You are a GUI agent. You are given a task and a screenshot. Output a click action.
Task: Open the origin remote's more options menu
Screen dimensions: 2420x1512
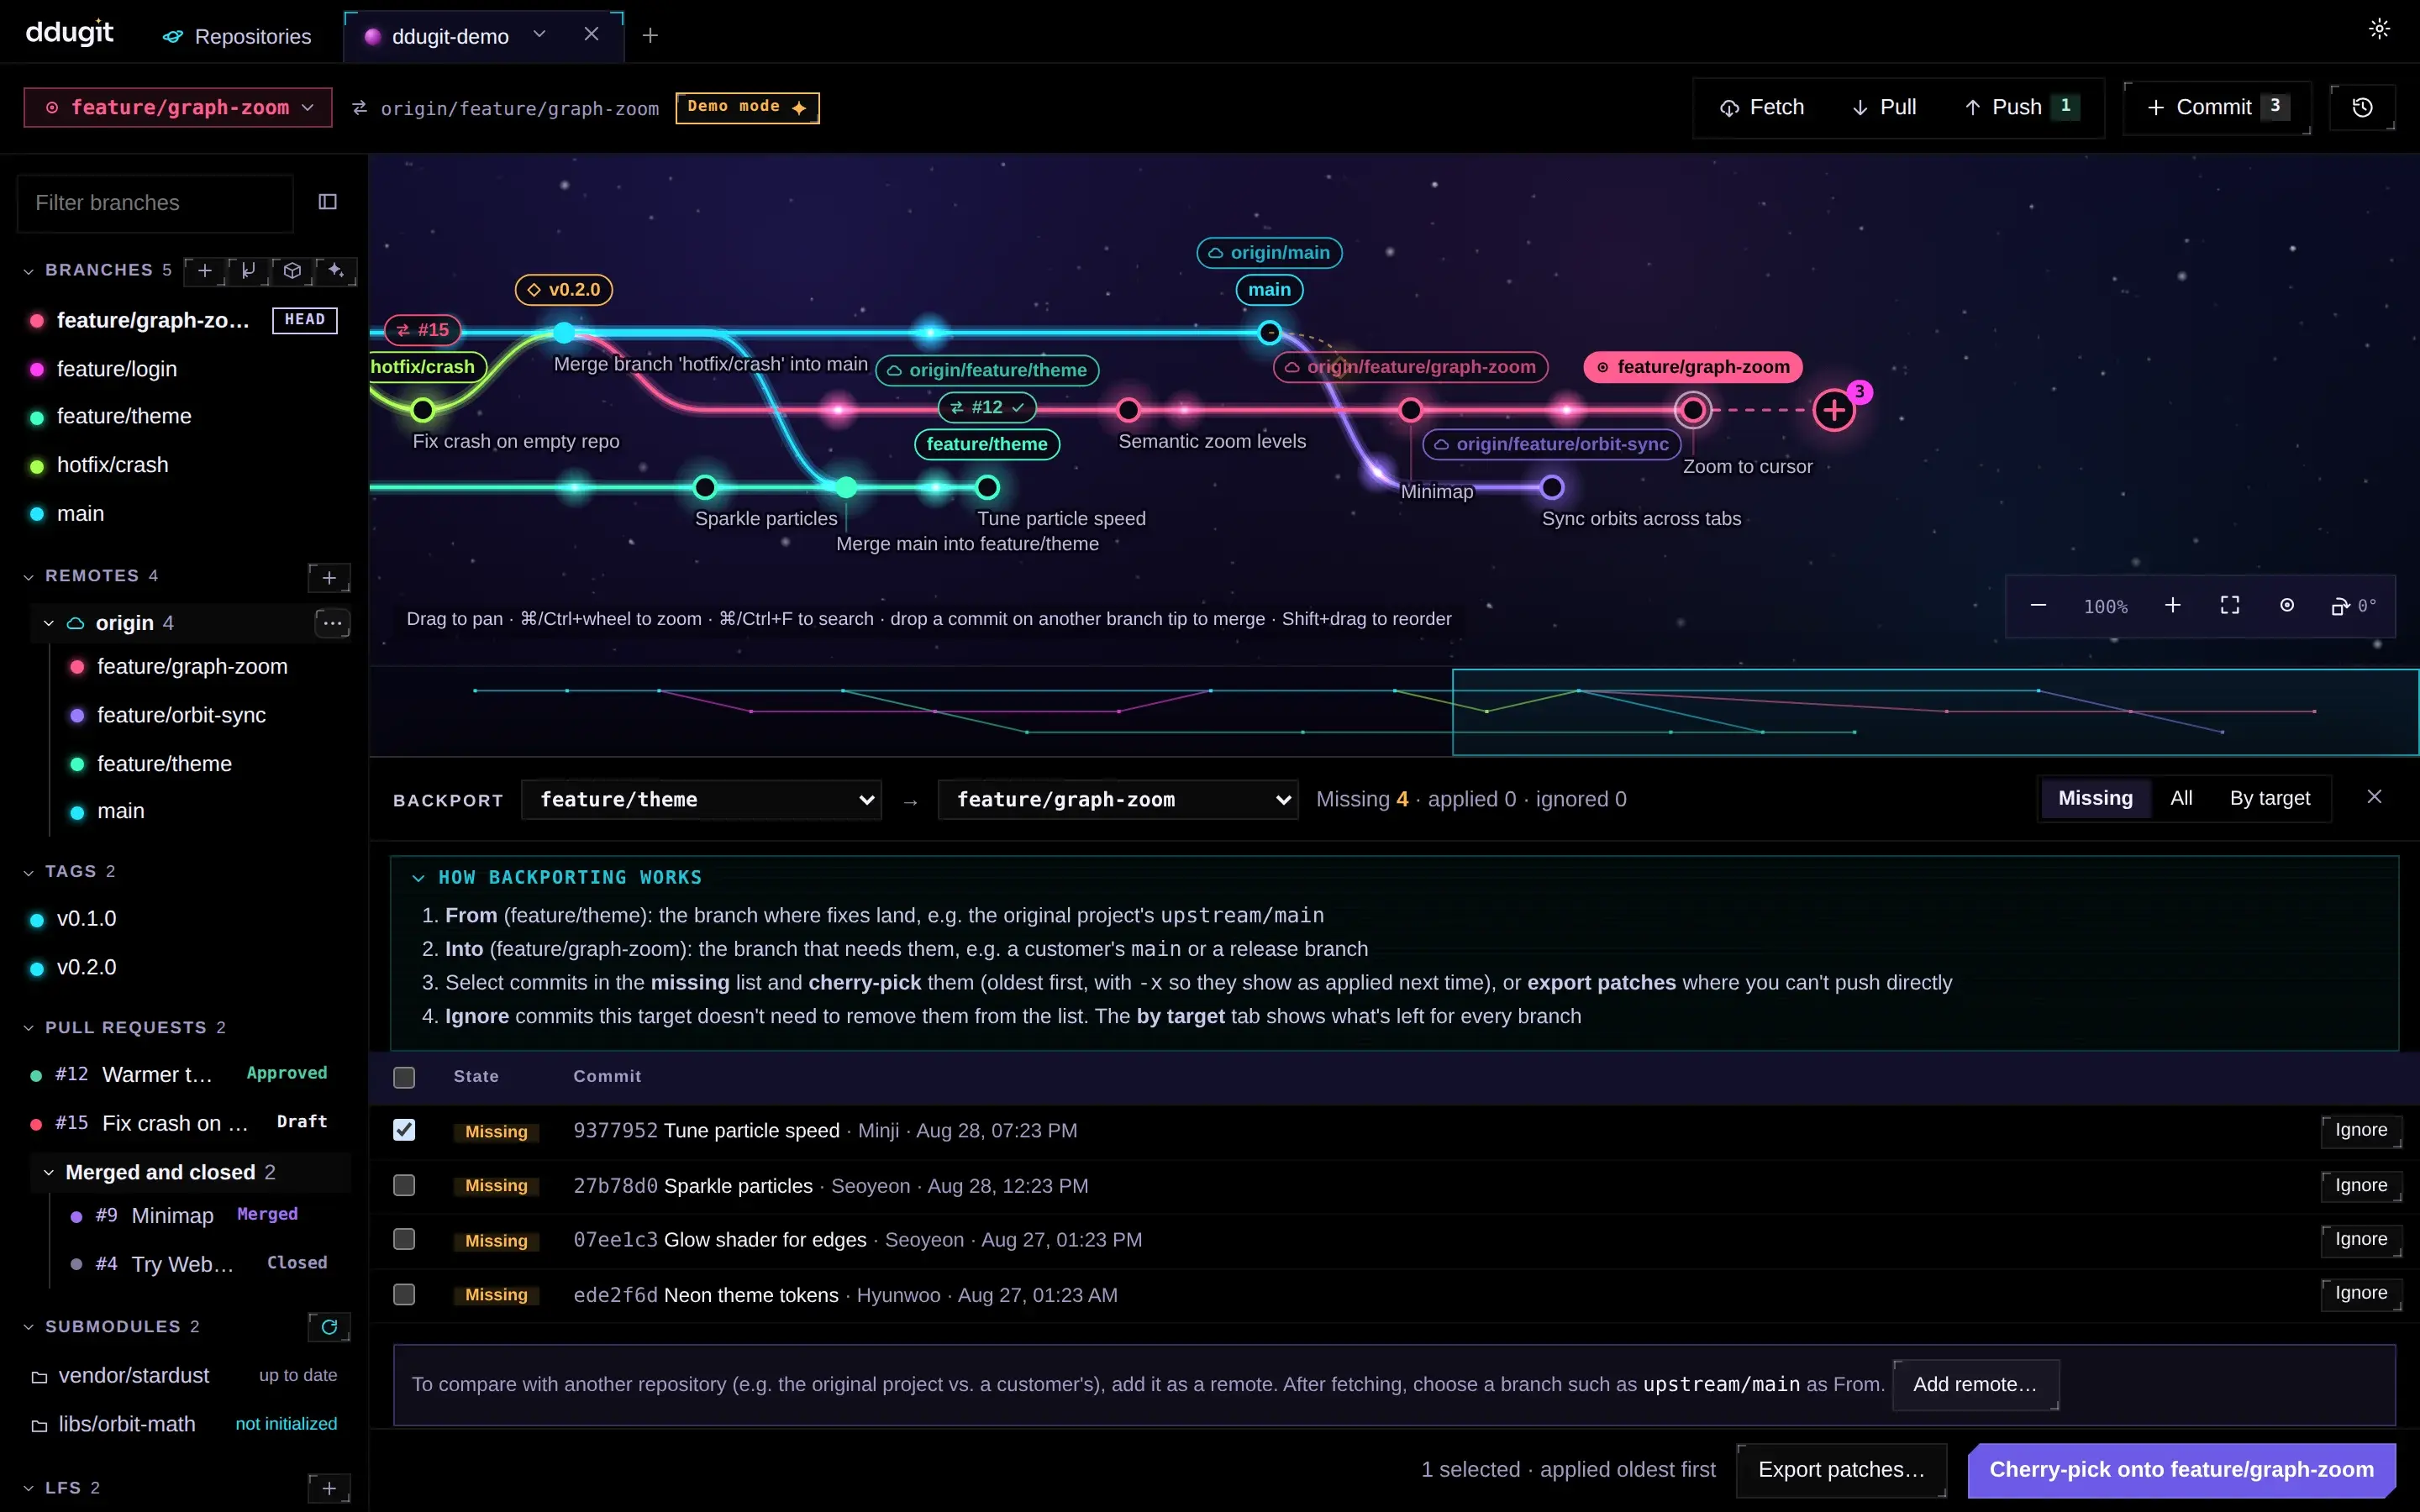(x=332, y=623)
